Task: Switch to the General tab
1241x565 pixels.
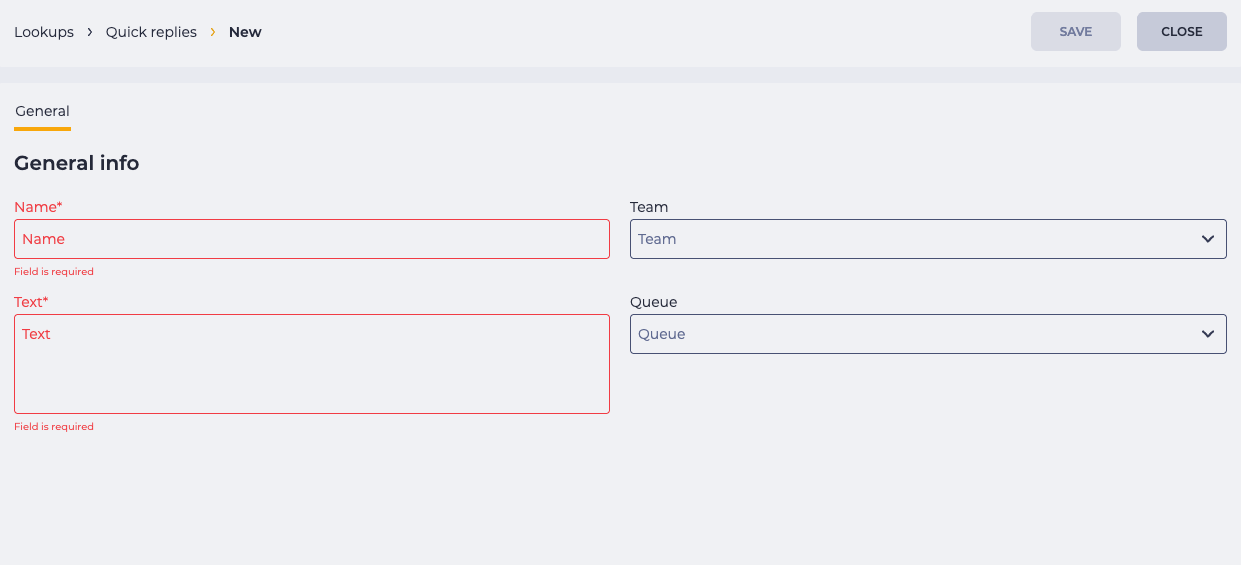Action: (42, 111)
